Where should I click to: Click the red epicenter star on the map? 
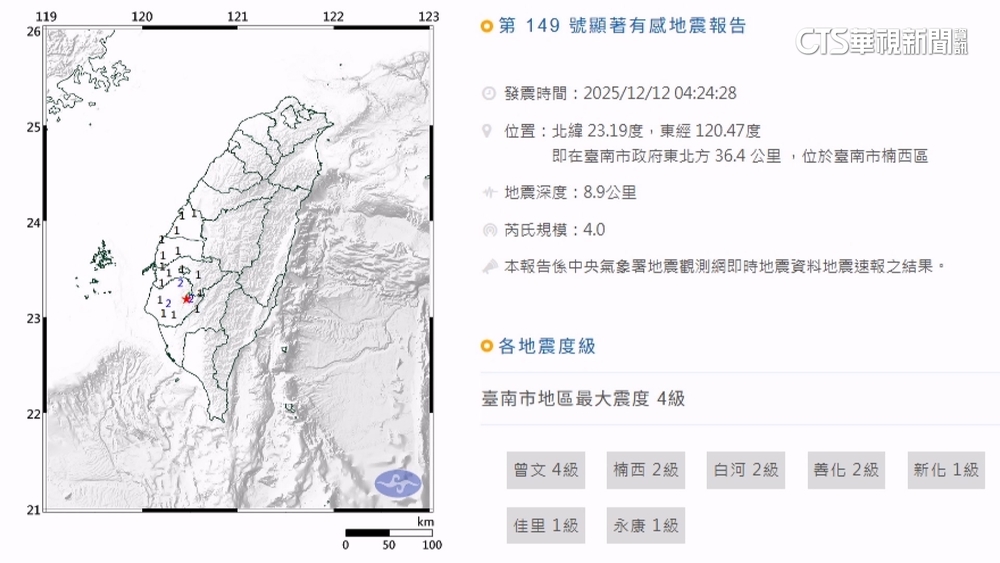[x=186, y=298]
